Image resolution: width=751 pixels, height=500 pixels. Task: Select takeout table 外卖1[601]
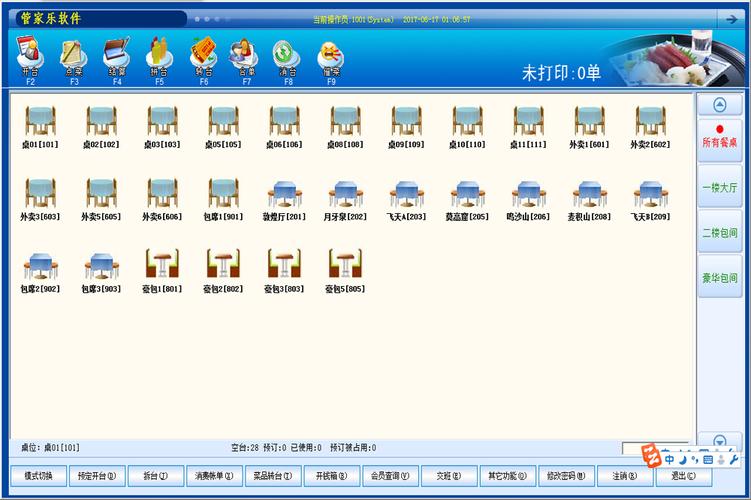click(x=589, y=127)
